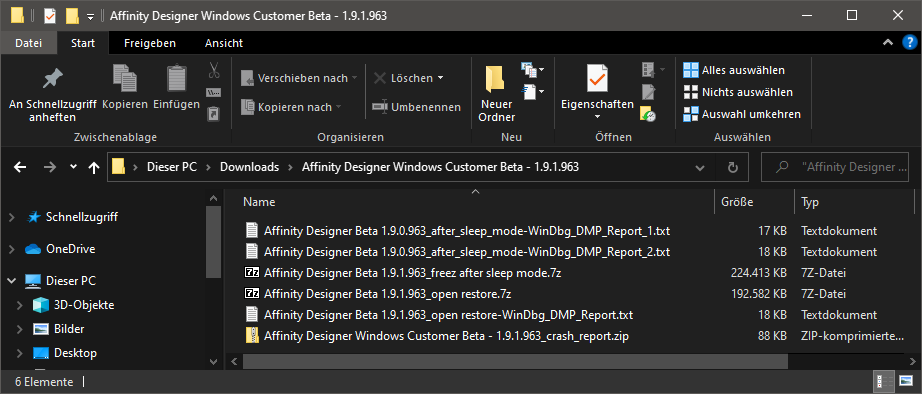Open the Datei tab
Image resolution: width=922 pixels, height=394 pixels.
29,43
